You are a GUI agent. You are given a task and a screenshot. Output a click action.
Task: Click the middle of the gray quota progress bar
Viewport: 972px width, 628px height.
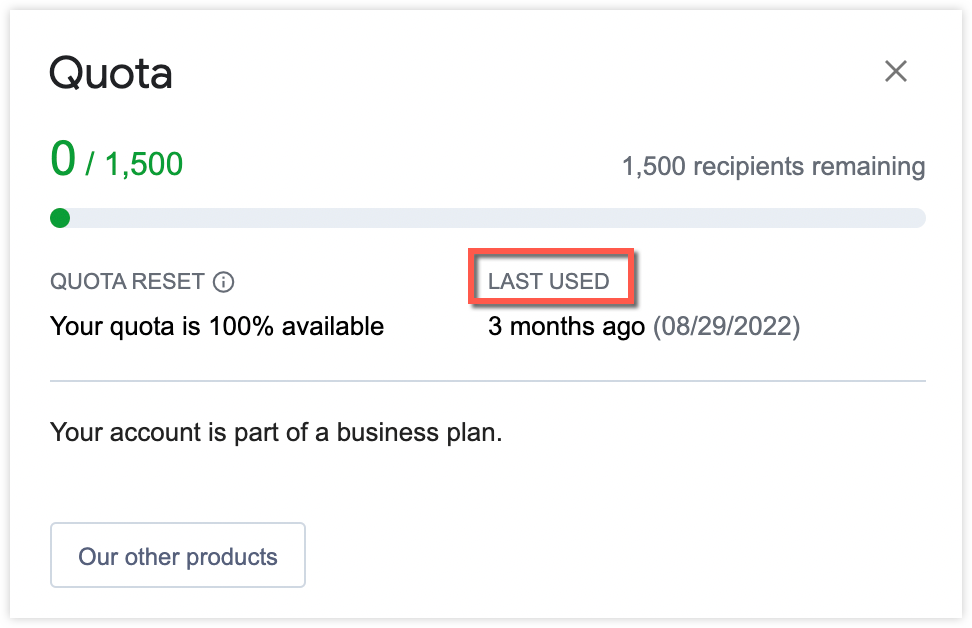[x=490, y=218]
